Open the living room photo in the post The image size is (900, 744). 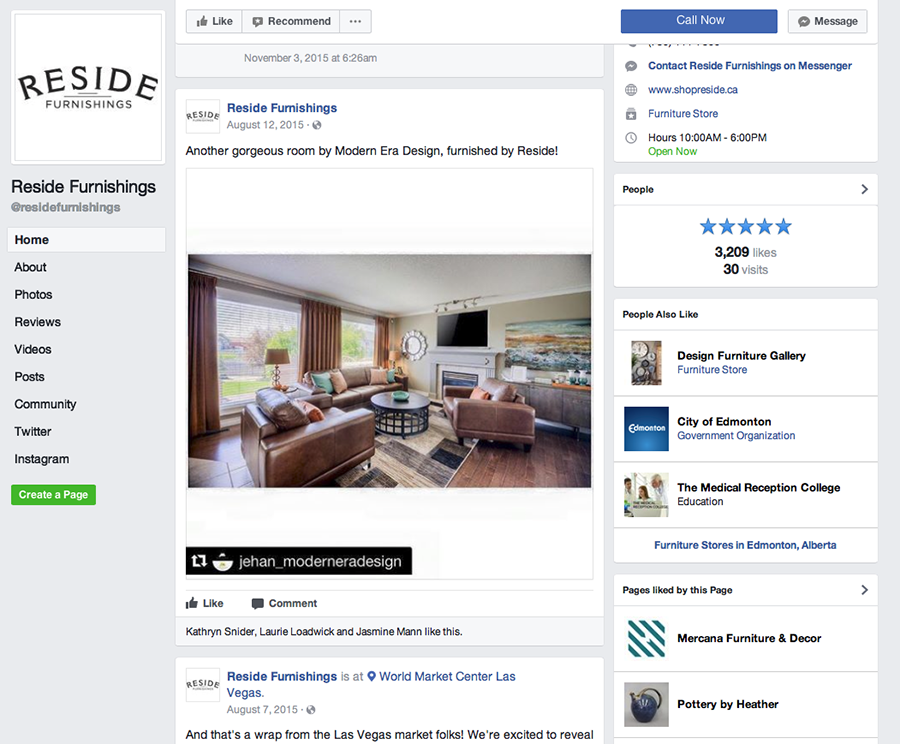tap(390, 371)
